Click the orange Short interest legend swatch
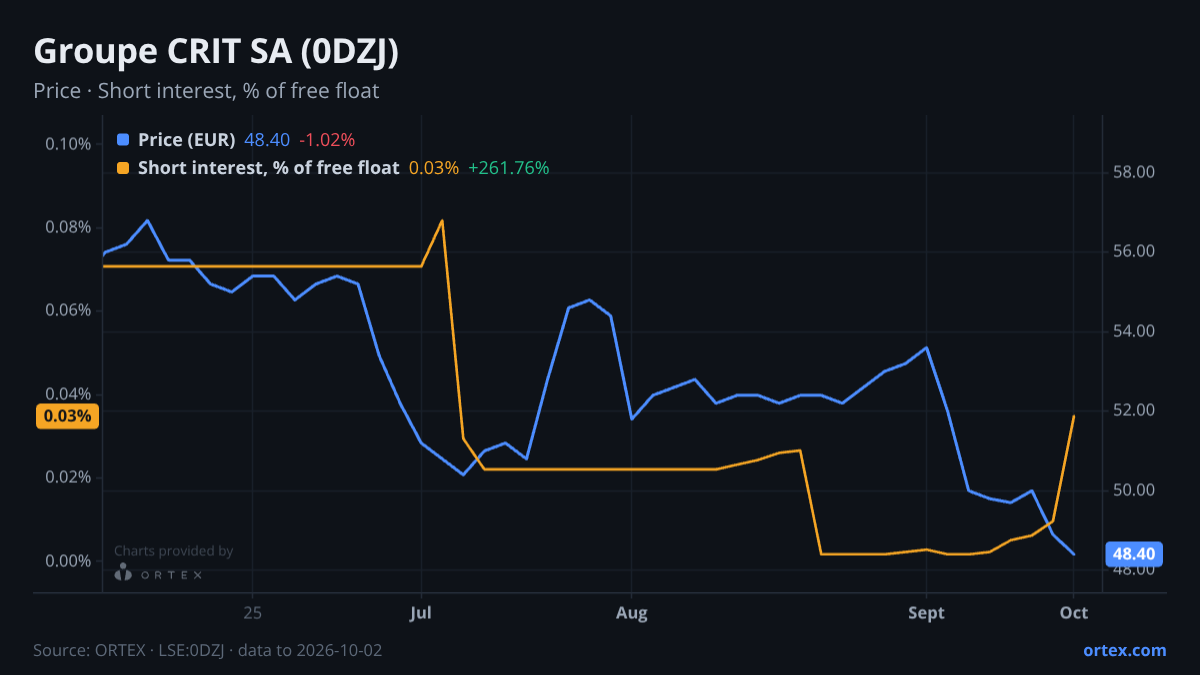 [x=123, y=168]
